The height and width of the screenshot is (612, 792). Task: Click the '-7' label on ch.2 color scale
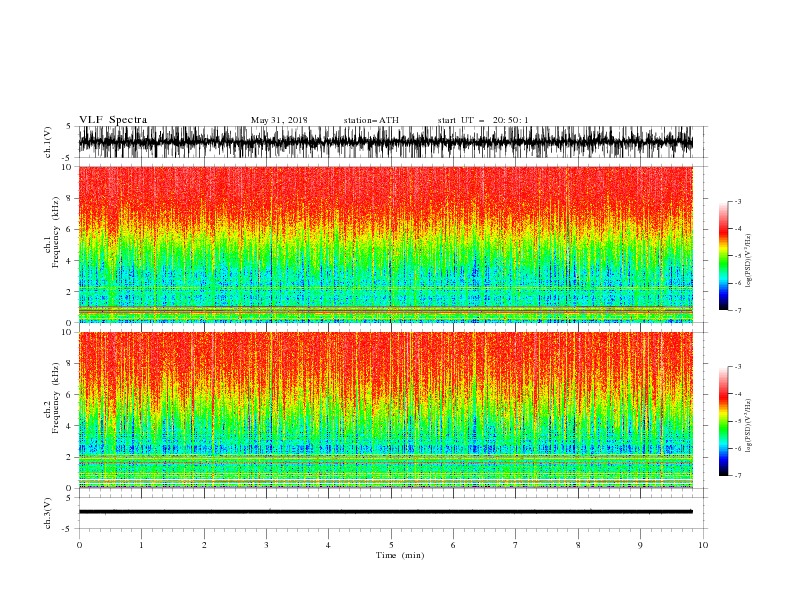737,476
